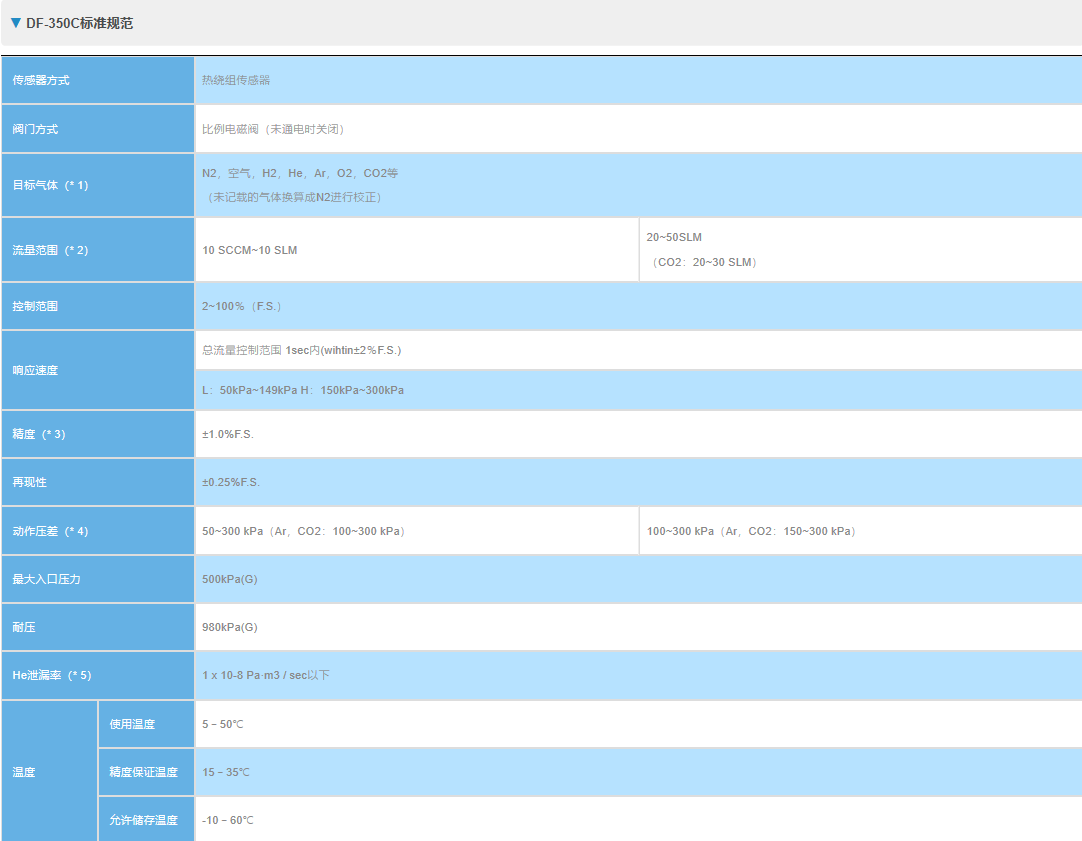Image resolution: width=1082 pixels, height=841 pixels.
Task: Select the 响应速度 row header
Action: pyautogui.click(x=98, y=370)
